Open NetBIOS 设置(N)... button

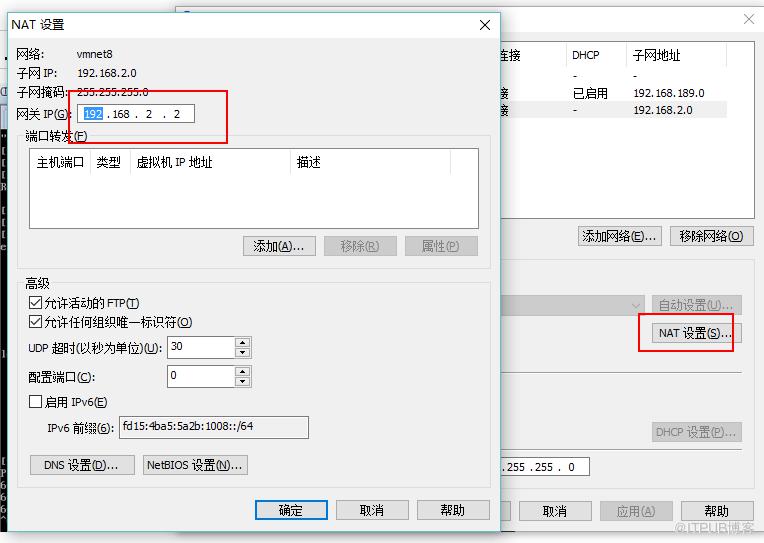pos(195,465)
